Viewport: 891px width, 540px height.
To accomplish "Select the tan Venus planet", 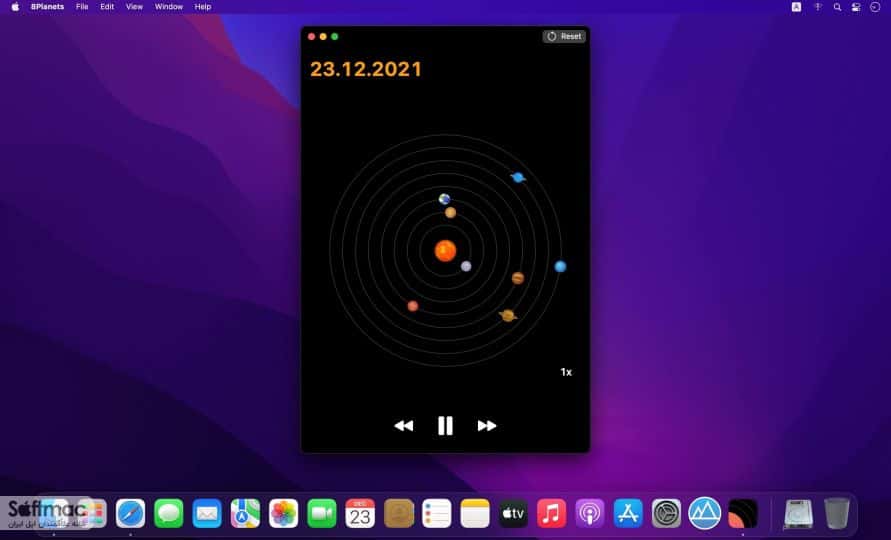I will point(451,213).
